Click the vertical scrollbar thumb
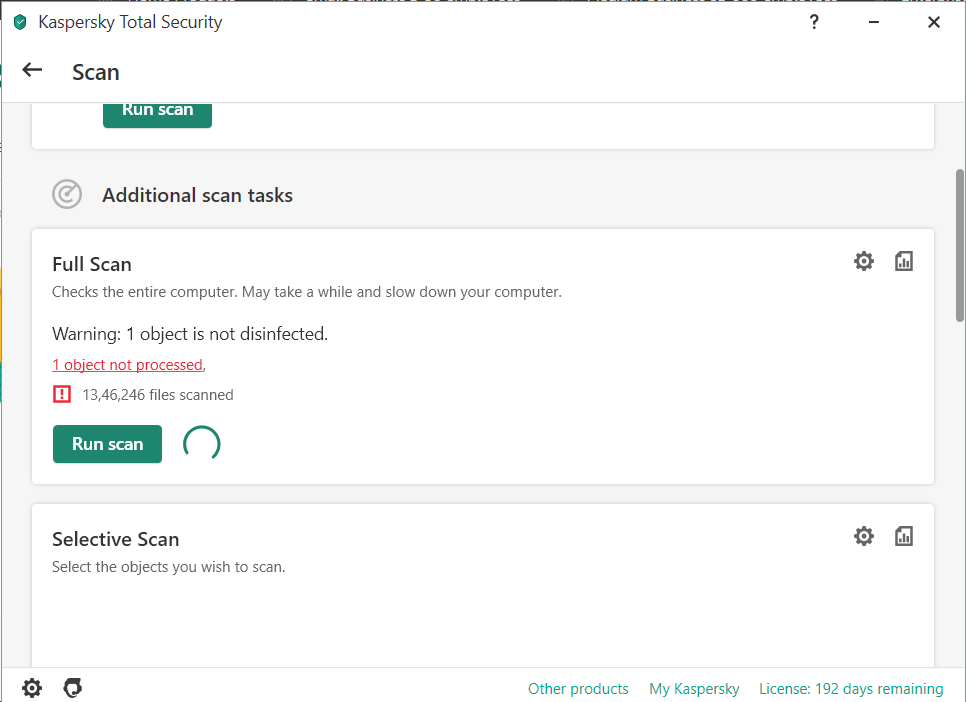 960,245
